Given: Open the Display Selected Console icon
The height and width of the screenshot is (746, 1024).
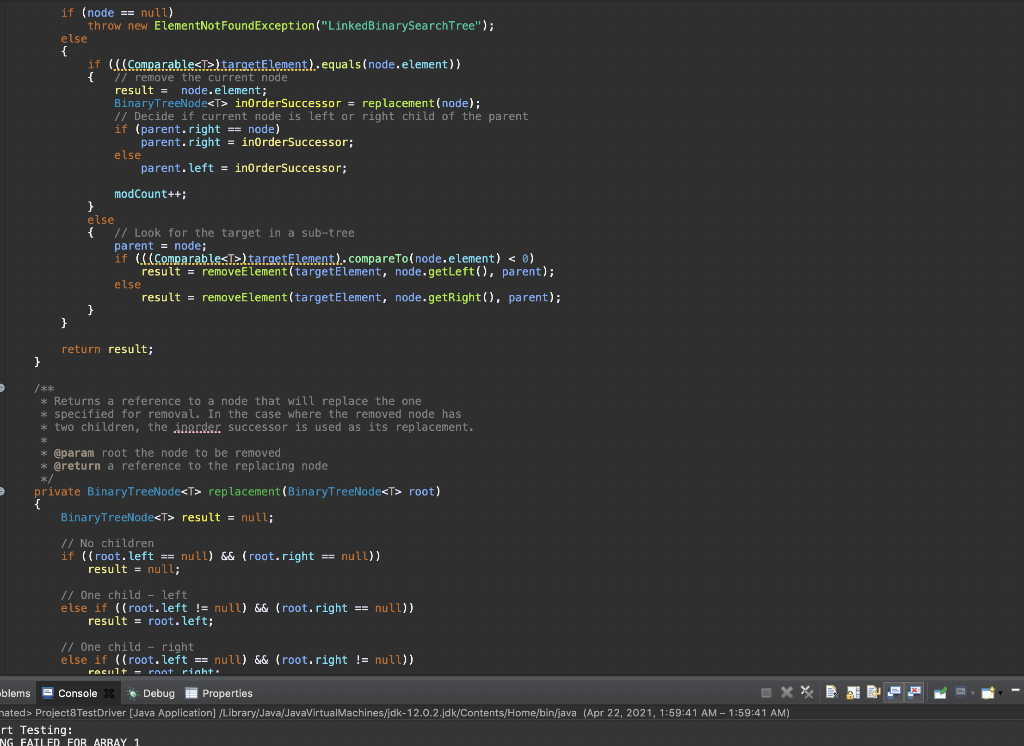Looking at the screenshot, I should point(961,692).
